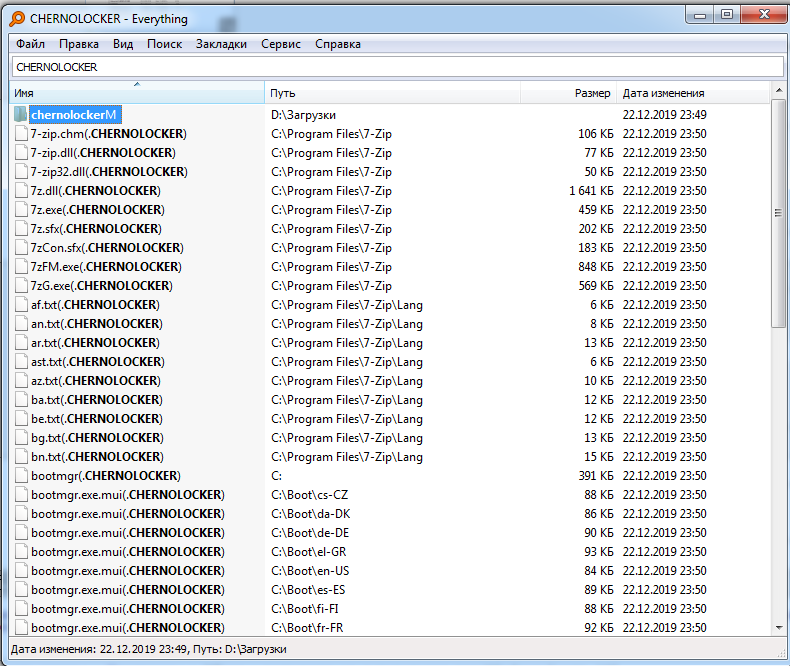Click the path C:\Boot\fi-FI
790x666 pixels.
point(305,609)
